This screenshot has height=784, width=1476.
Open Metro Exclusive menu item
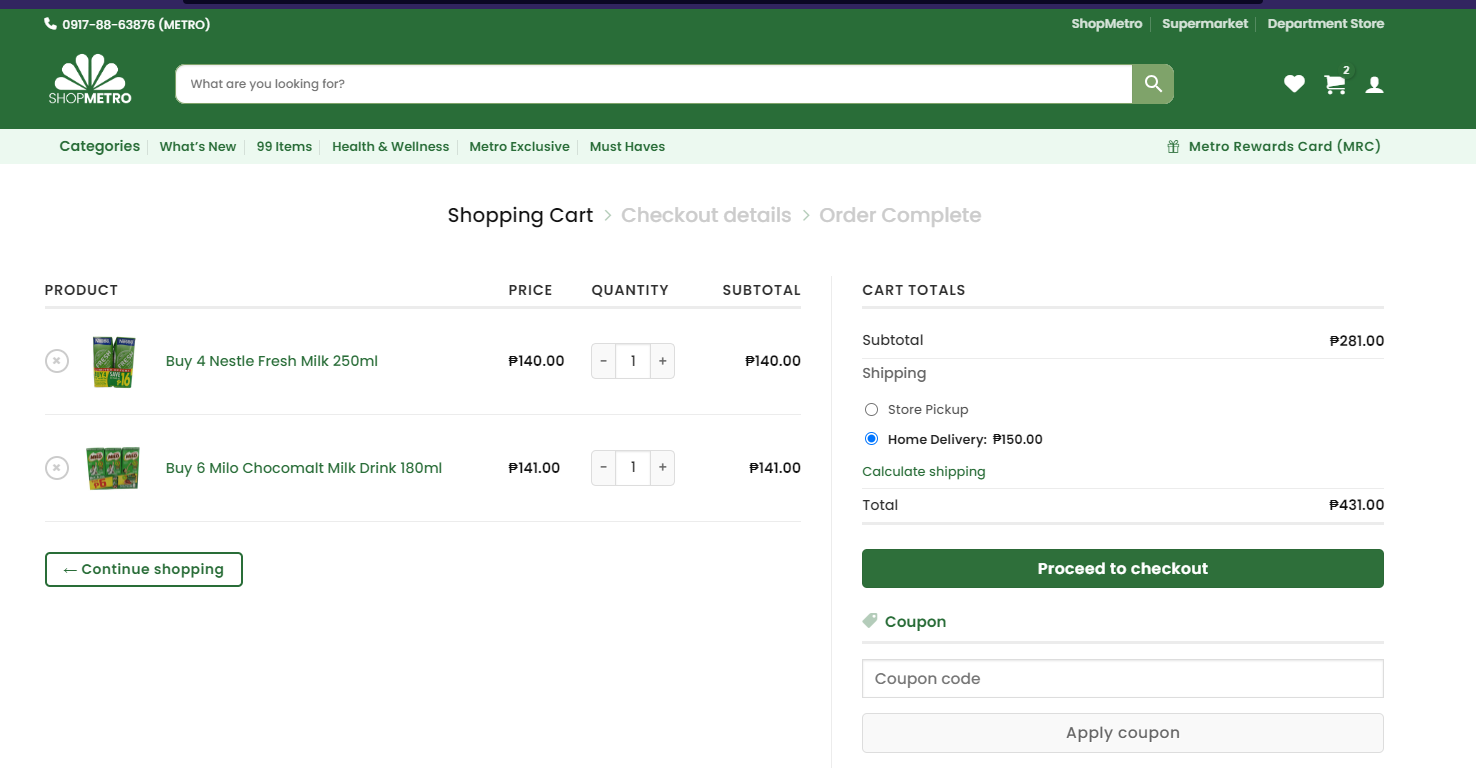click(x=519, y=146)
